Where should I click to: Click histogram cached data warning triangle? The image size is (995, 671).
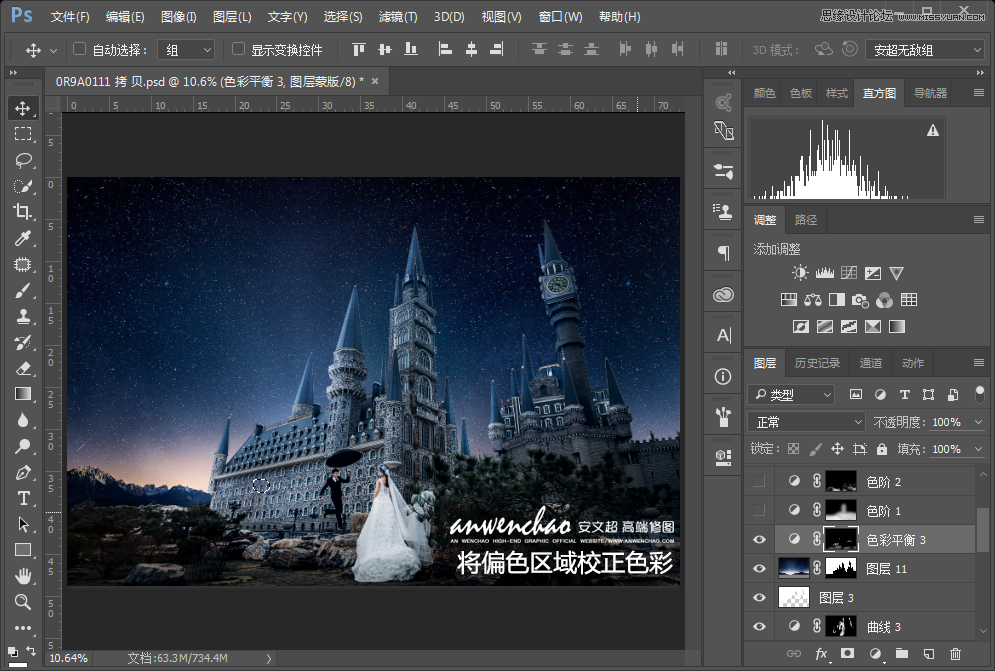click(933, 131)
